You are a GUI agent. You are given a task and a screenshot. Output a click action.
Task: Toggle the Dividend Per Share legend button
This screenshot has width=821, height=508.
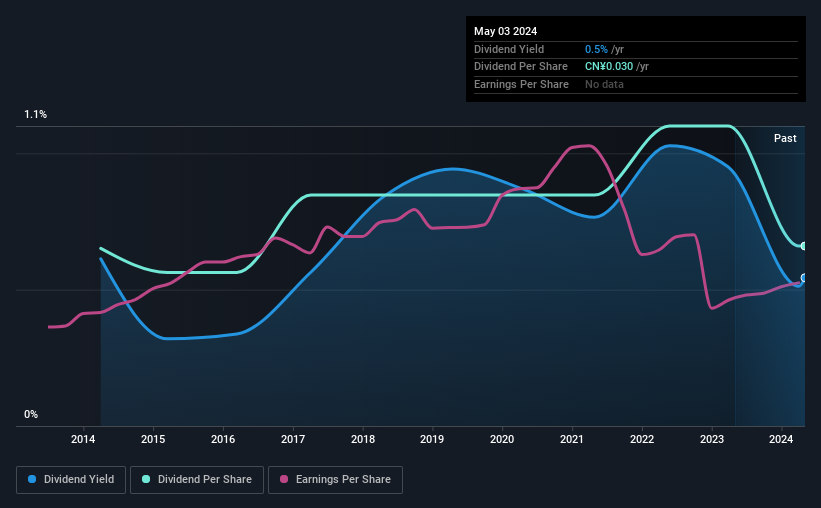pos(197,480)
